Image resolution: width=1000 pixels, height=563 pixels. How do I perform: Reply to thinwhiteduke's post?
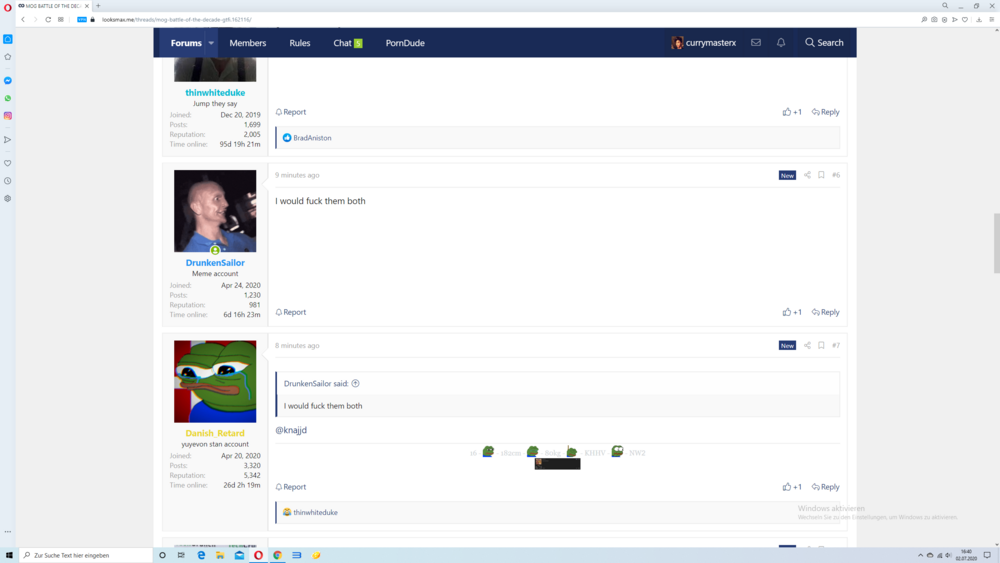825,112
